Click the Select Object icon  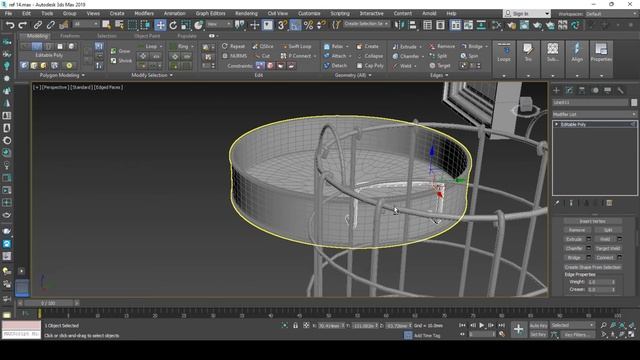point(106,25)
